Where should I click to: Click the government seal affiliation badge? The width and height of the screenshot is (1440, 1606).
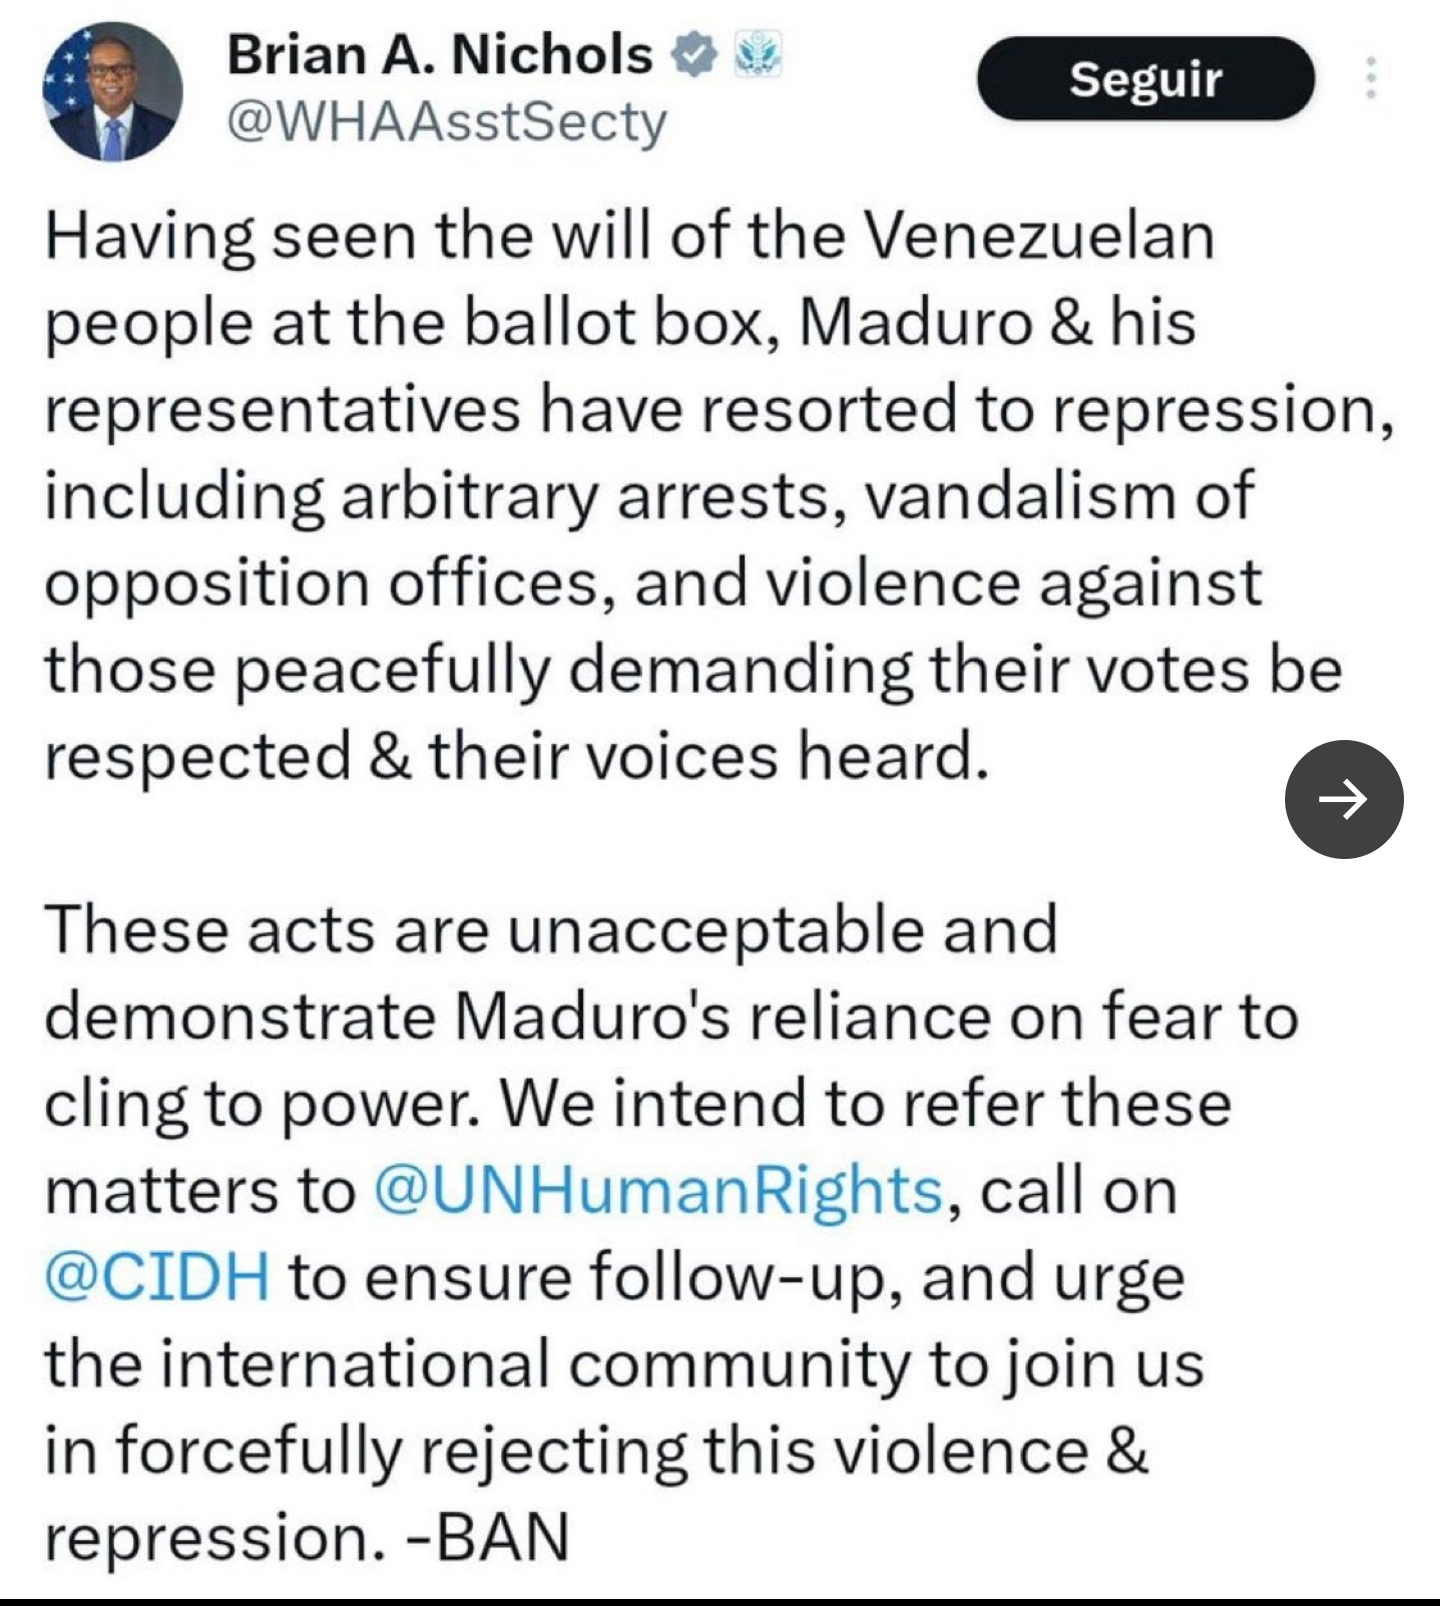pos(757,55)
